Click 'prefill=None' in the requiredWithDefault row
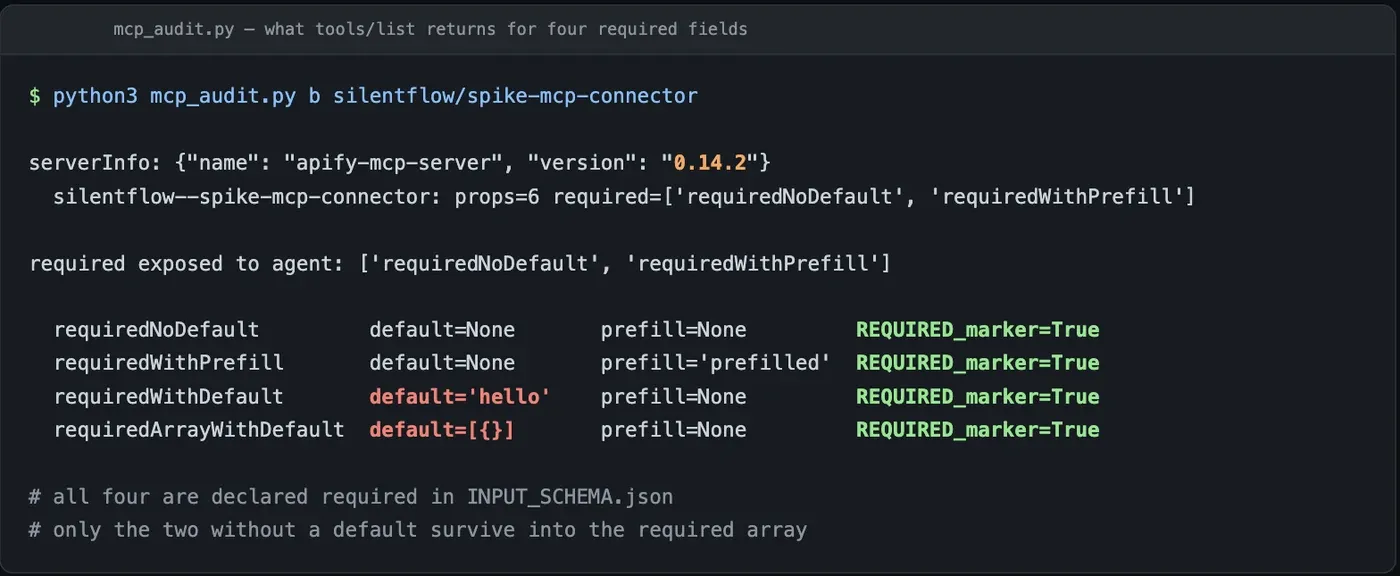This screenshot has height=576, width=1400. tap(673, 397)
